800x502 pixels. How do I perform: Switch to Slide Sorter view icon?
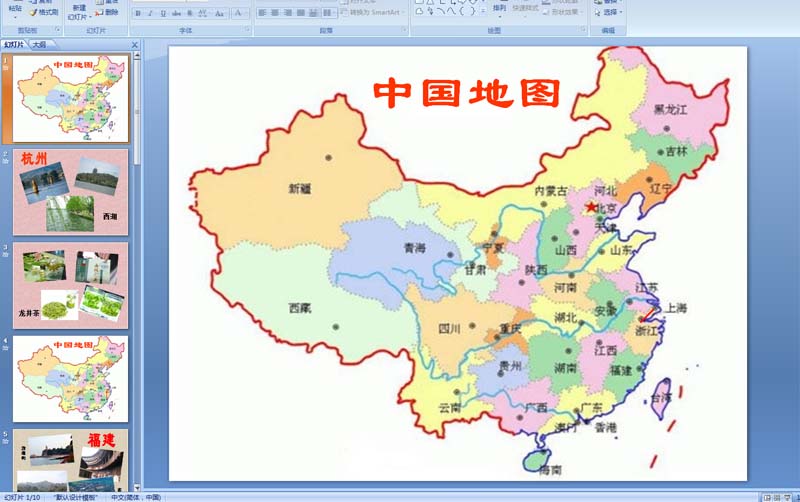(777, 497)
